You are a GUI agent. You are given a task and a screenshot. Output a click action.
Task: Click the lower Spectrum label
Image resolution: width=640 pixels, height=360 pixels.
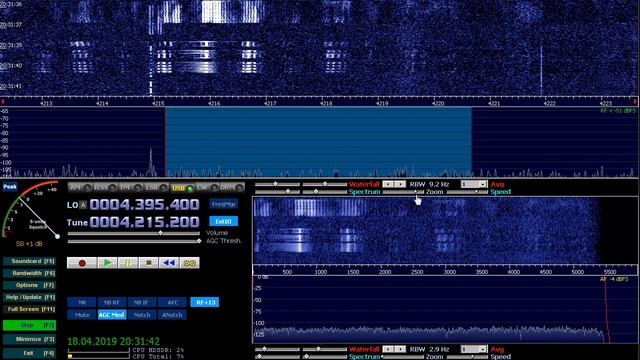click(364, 357)
